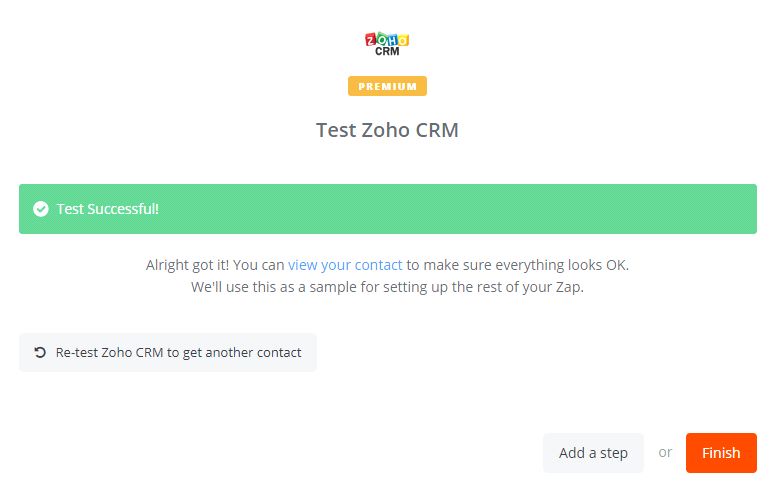Click the yellow PREMIUM badge
The height and width of the screenshot is (497, 775).
pos(387,86)
